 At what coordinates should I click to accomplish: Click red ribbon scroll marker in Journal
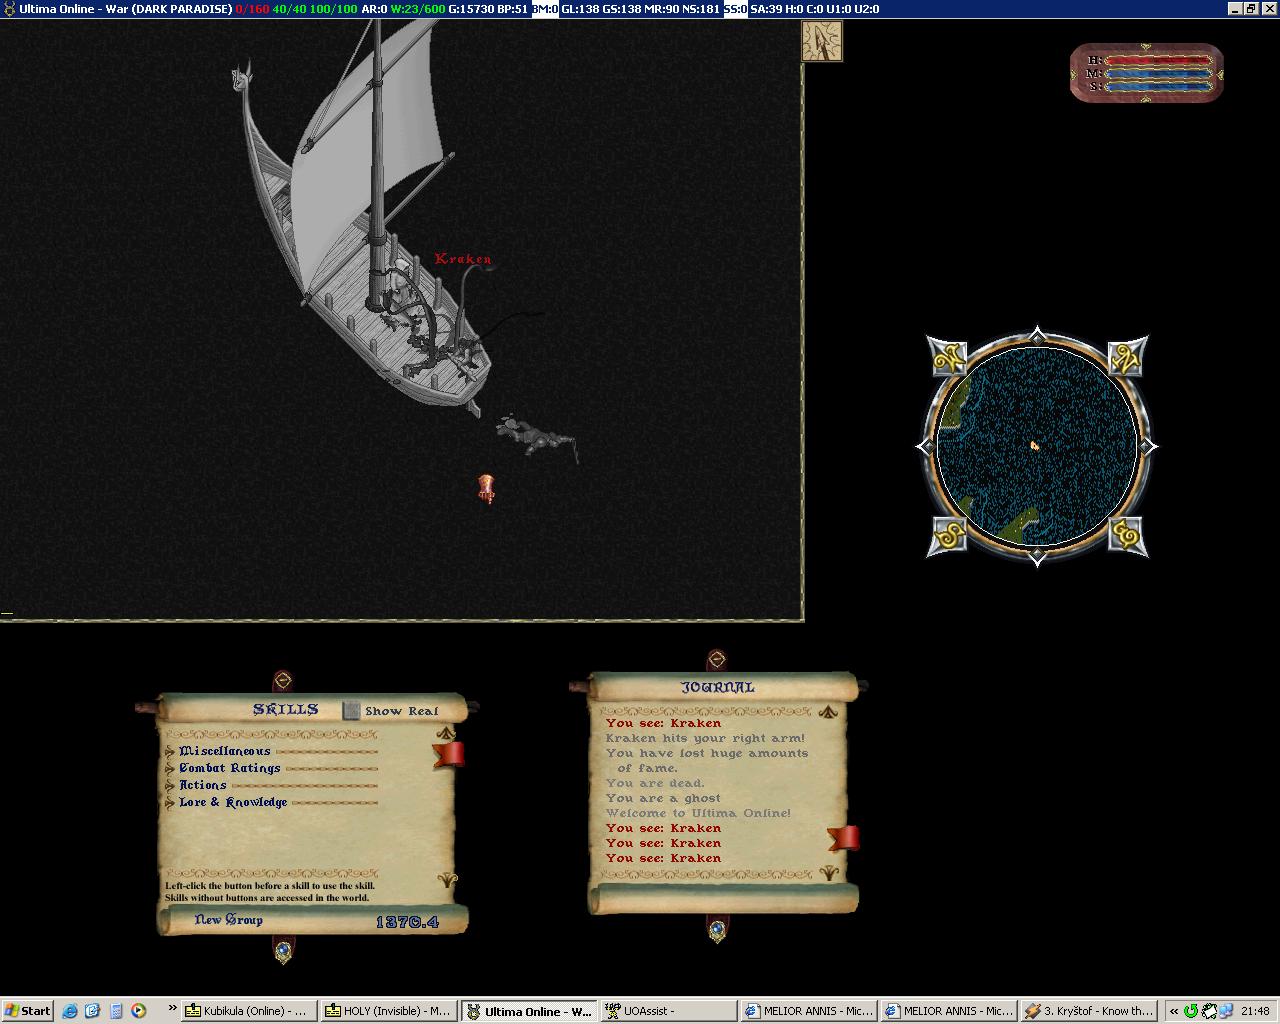[843, 838]
